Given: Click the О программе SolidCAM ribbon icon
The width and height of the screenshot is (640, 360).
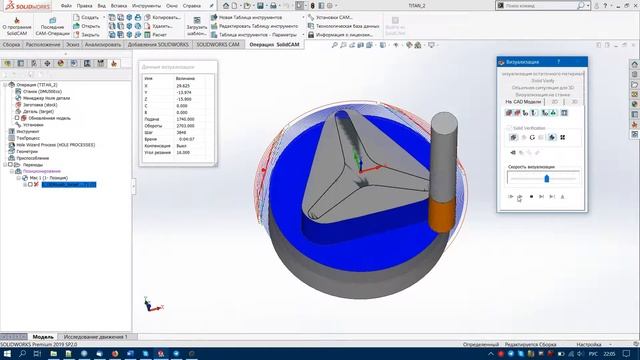Looking at the screenshot, I should (x=16, y=26).
